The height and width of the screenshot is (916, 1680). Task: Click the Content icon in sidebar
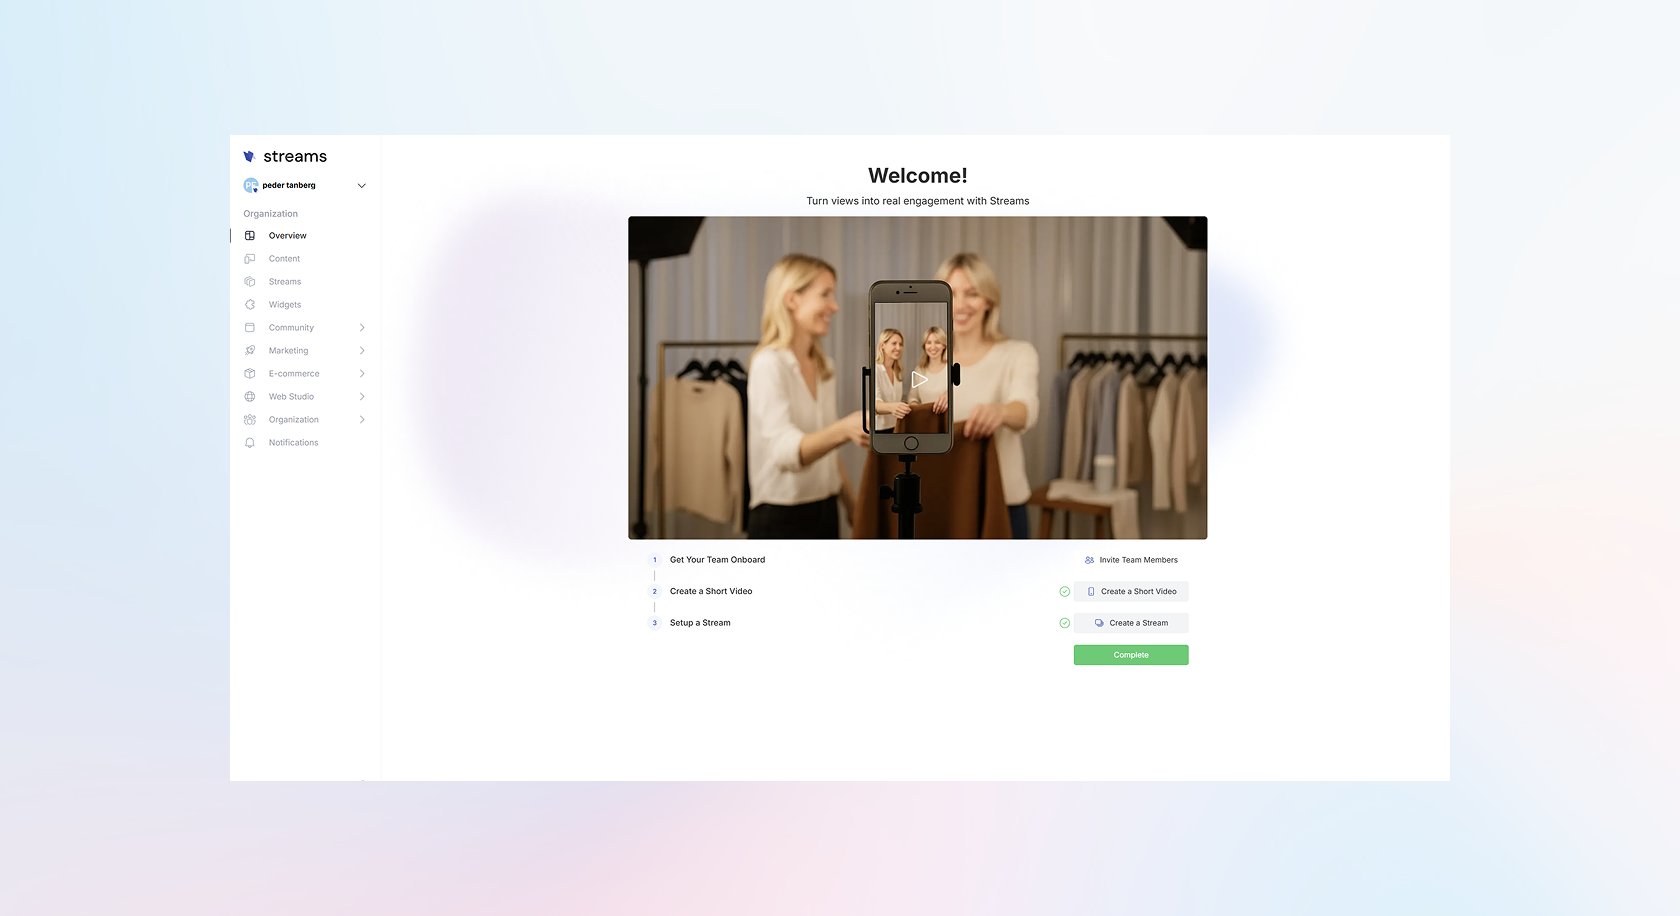point(250,259)
